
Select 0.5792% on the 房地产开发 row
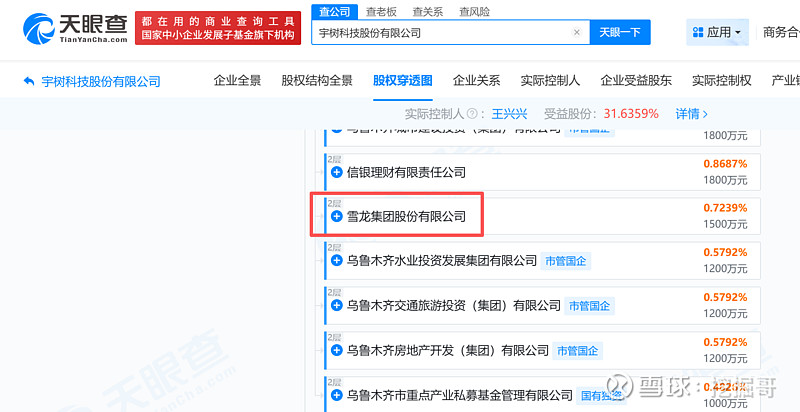click(725, 342)
